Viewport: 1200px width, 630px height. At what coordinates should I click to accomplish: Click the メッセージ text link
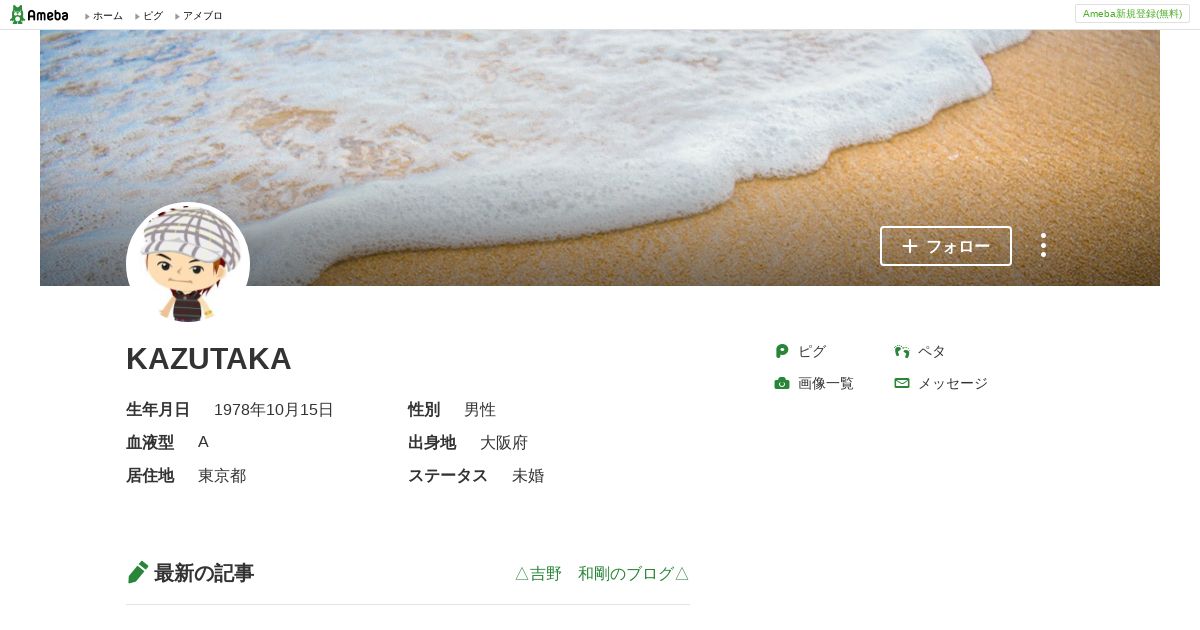point(953,383)
